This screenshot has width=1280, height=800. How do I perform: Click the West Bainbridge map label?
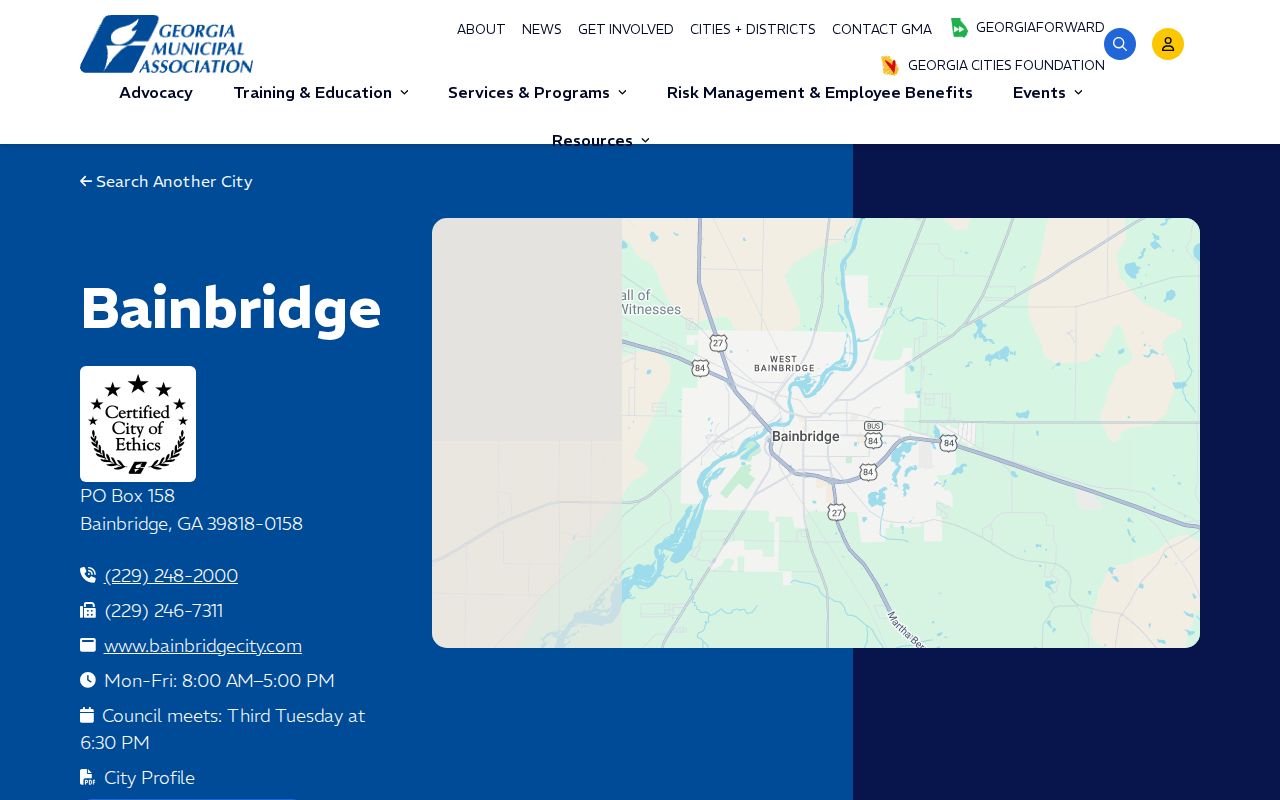point(784,363)
